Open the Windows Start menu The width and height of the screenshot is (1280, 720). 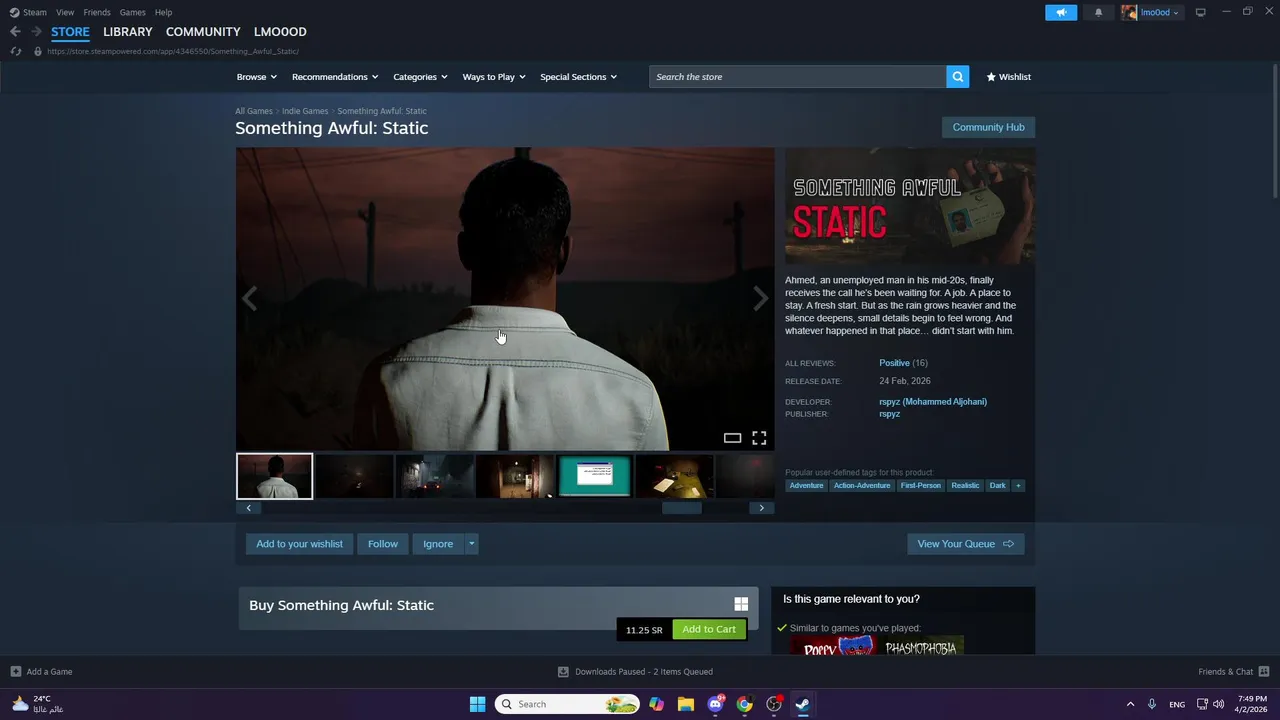coord(477,704)
